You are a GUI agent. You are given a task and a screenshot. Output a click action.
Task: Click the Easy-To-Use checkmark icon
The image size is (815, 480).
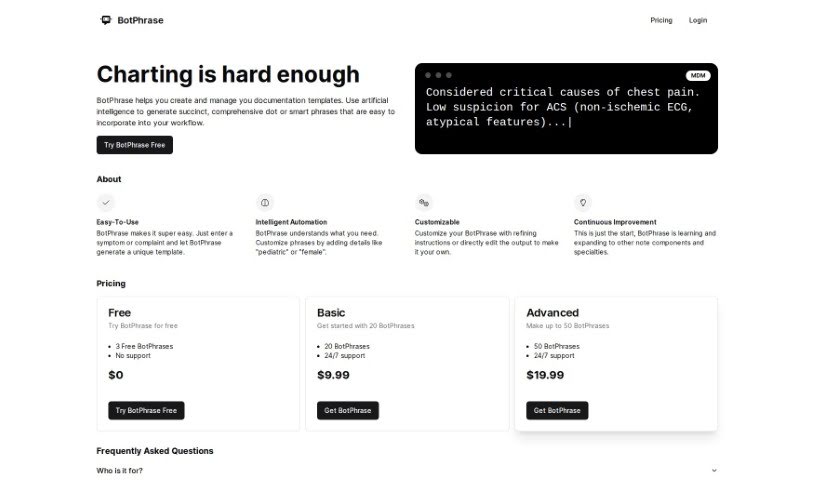(x=106, y=201)
